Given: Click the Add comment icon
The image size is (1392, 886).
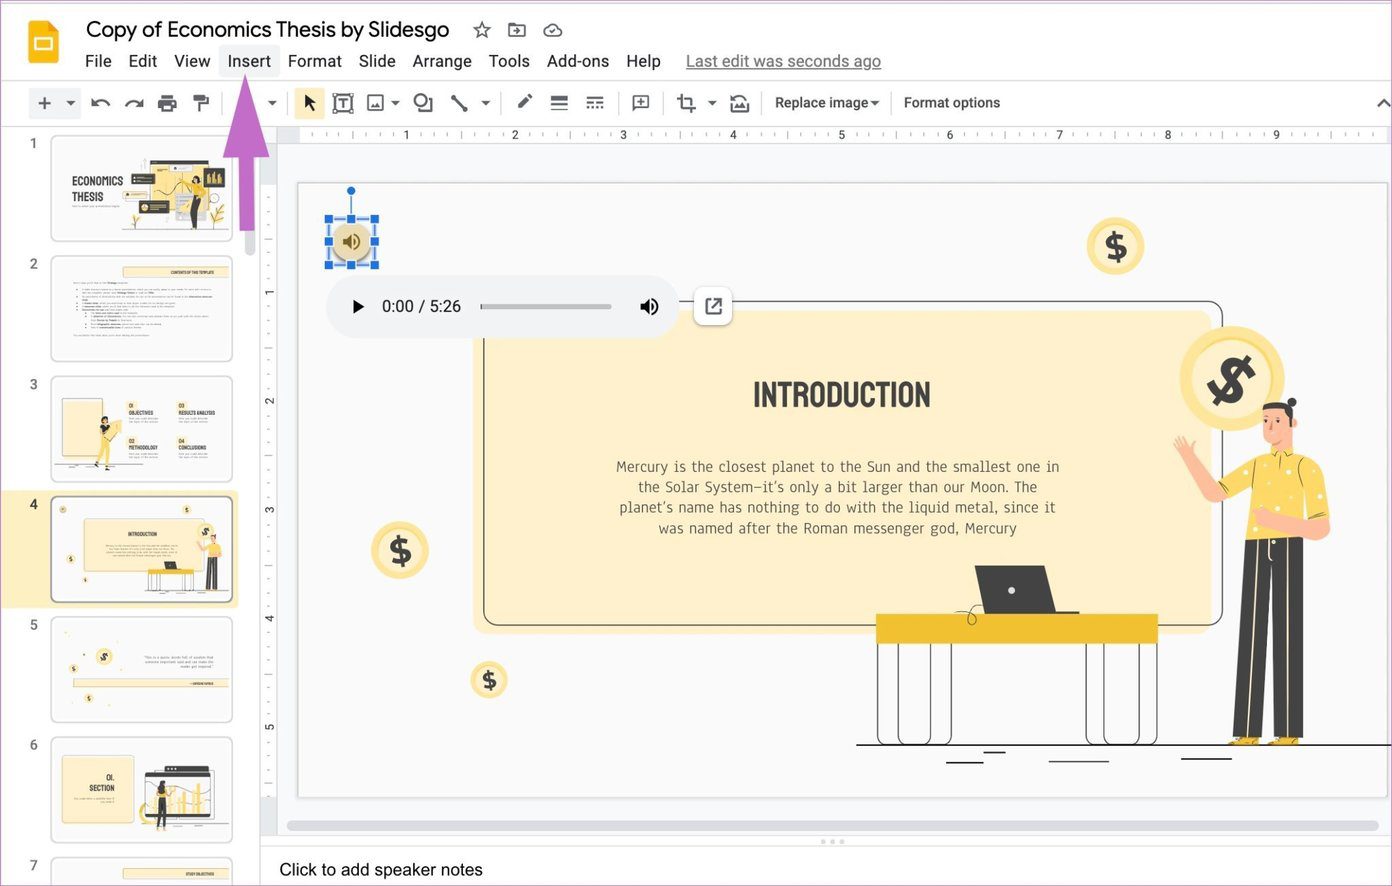Looking at the screenshot, I should (x=641, y=103).
